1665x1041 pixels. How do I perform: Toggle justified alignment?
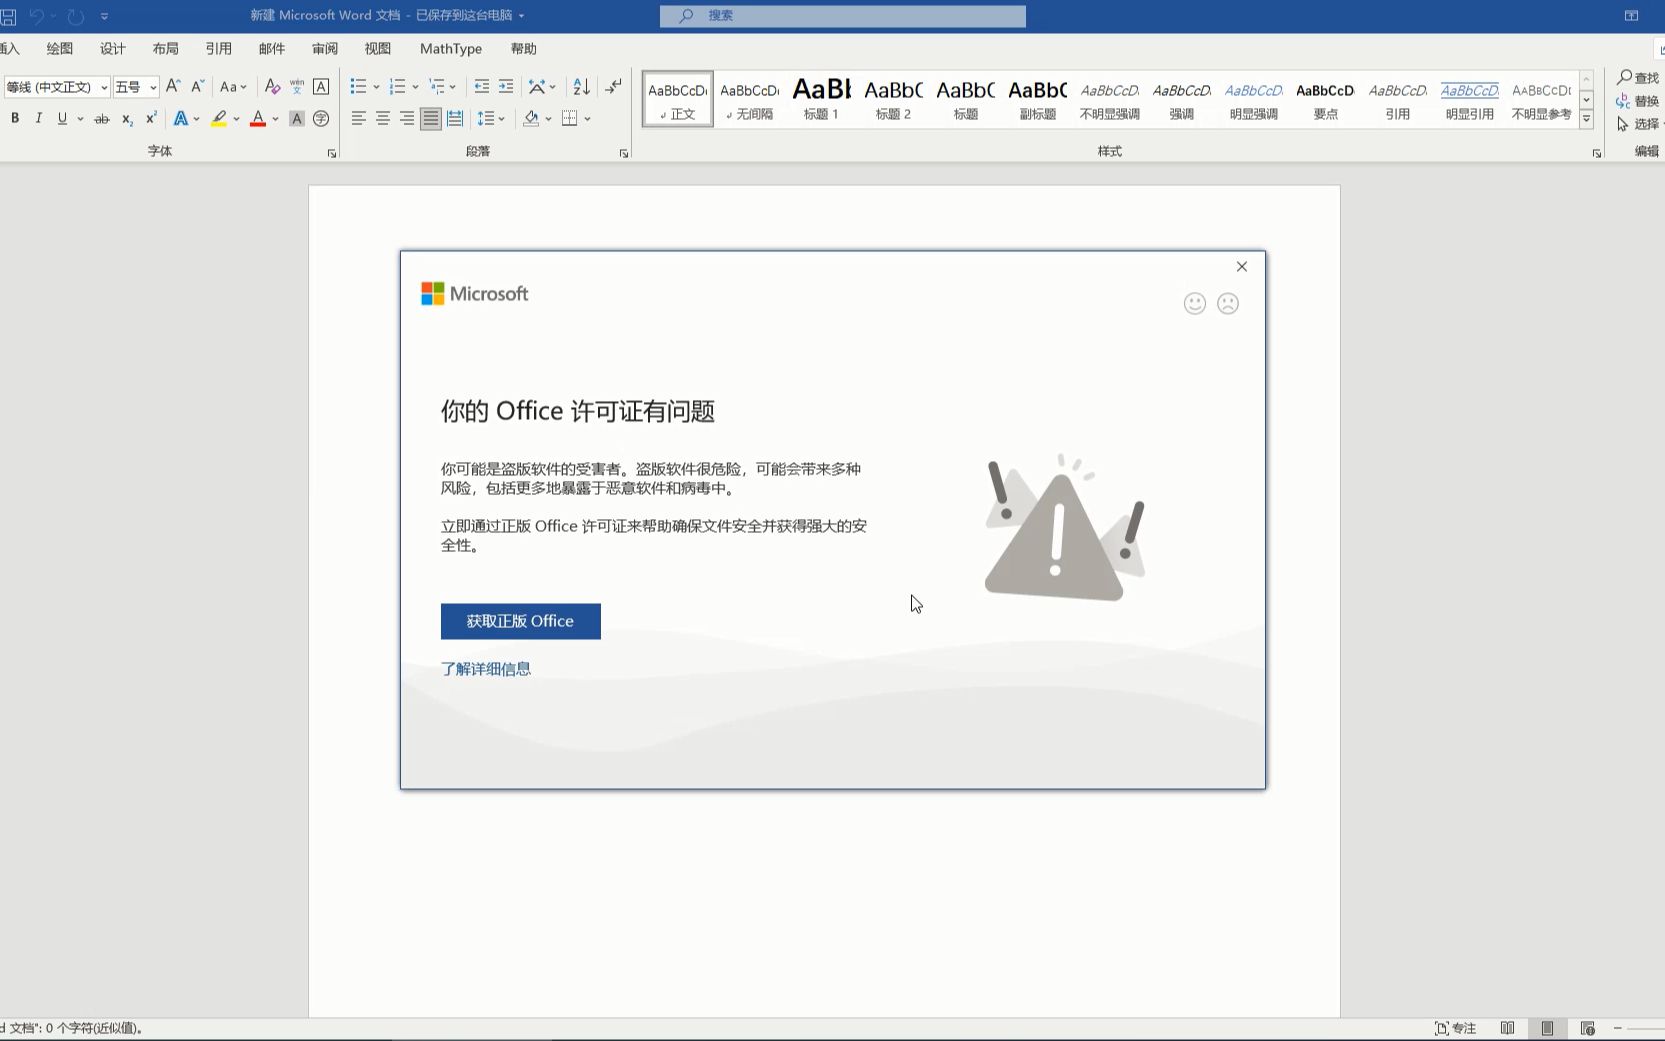(x=430, y=119)
